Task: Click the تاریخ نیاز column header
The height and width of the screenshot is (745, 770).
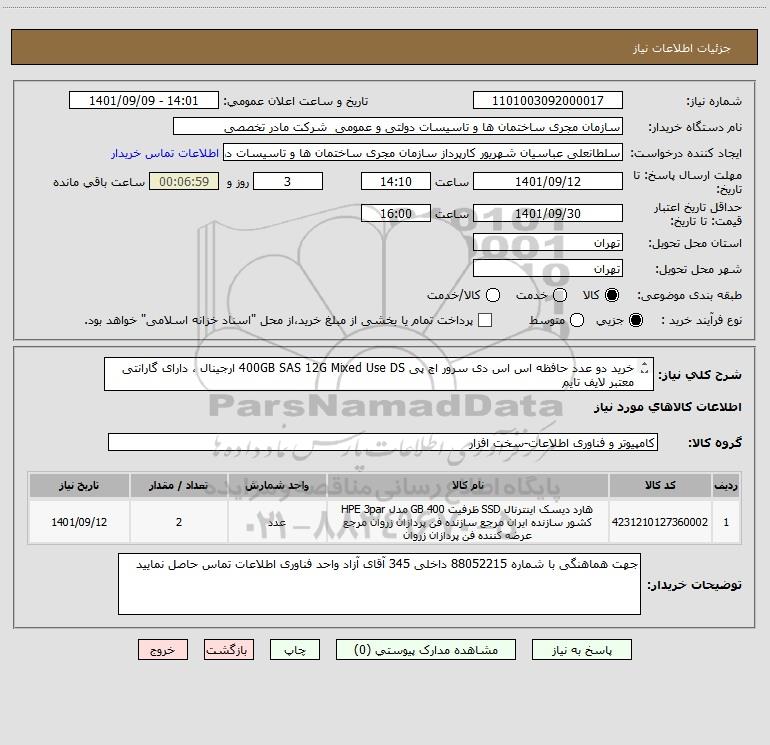Action: coord(79,485)
